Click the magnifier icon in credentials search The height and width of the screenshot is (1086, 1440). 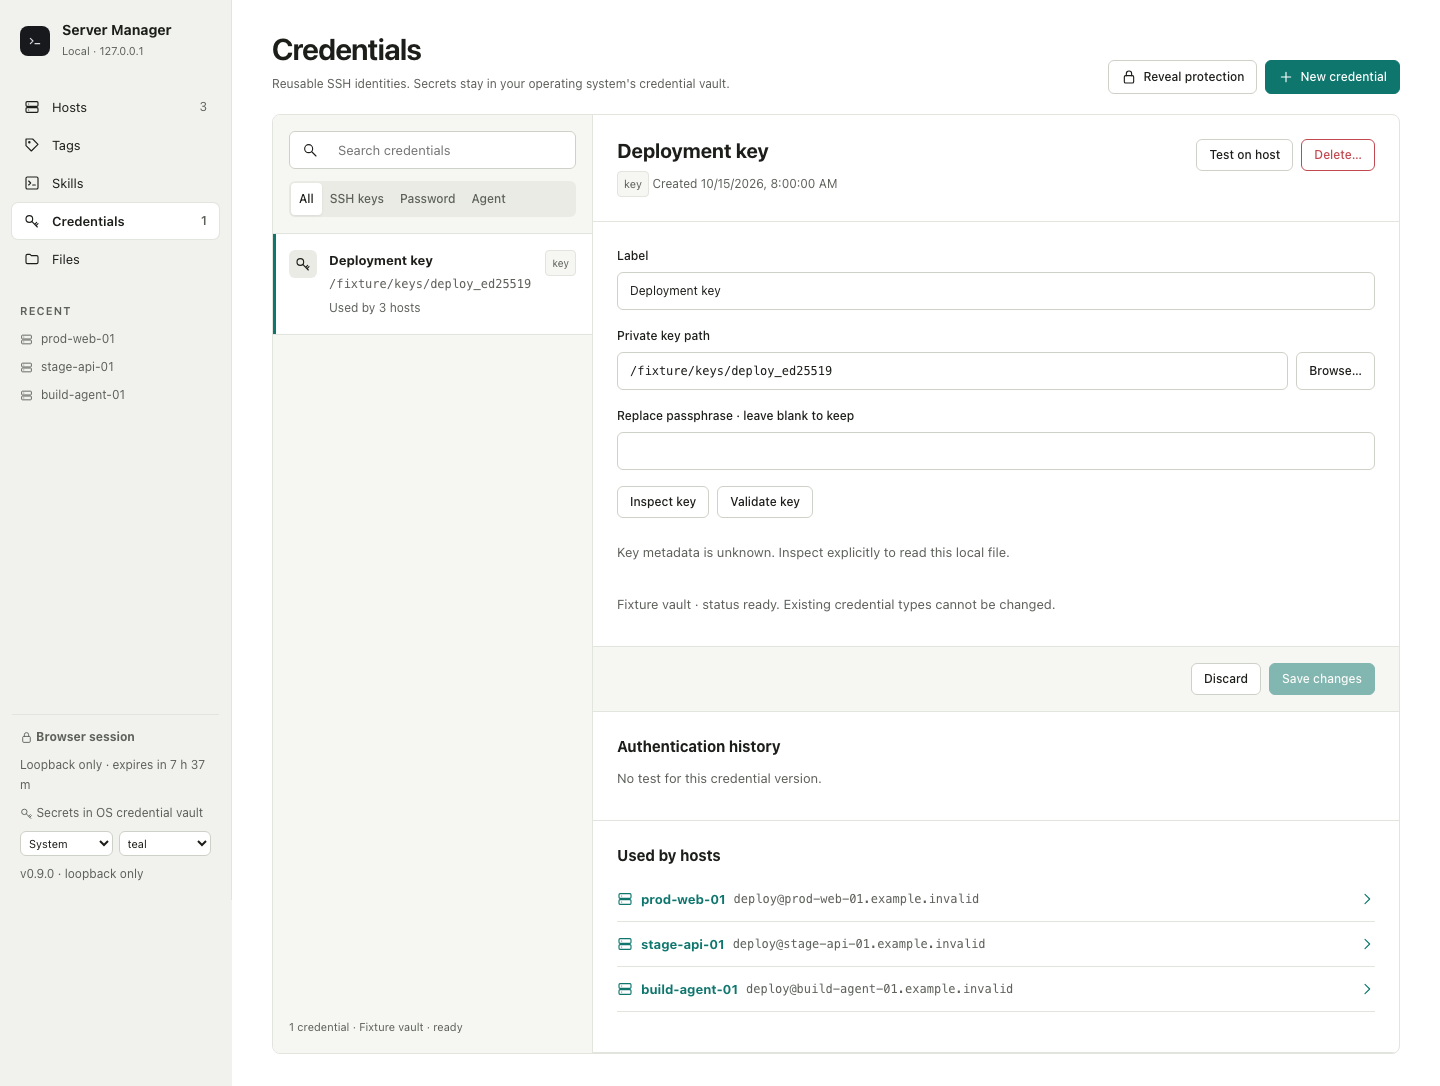310,150
